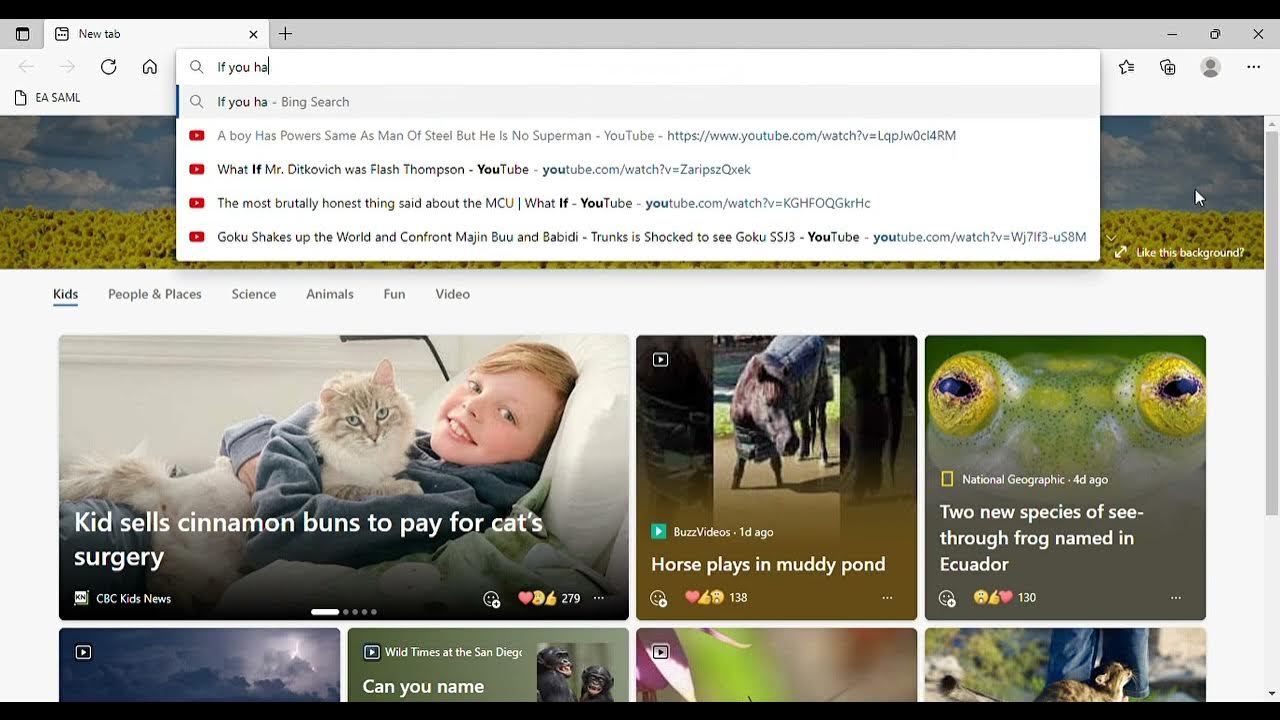Click video badge on lightning storm card
The height and width of the screenshot is (720, 1280).
pos(83,652)
